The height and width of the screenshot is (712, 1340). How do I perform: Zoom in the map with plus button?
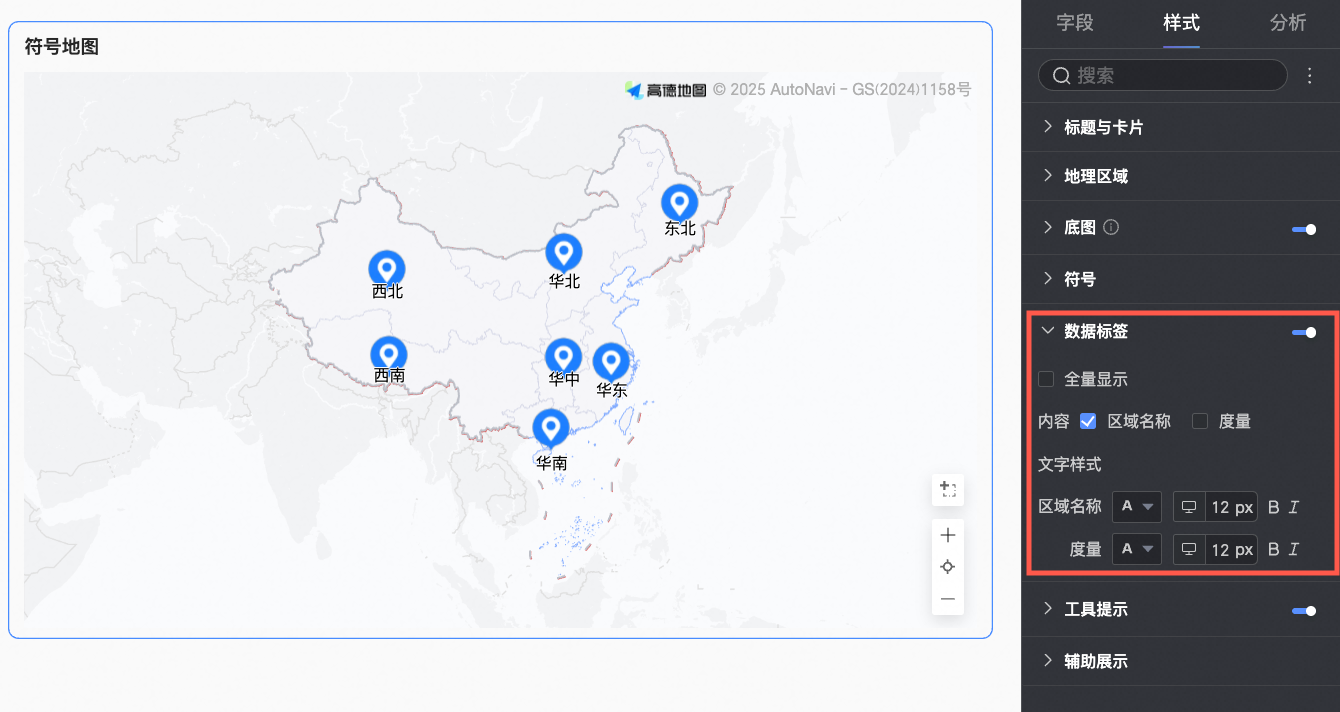(948, 535)
